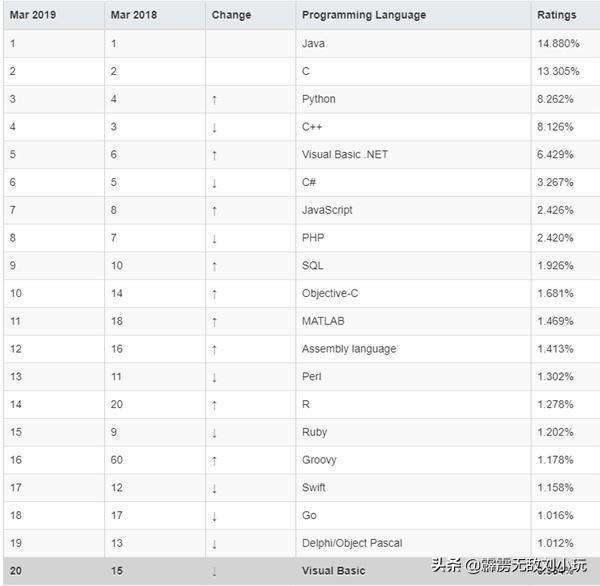Click the down arrow in the C# row
The image size is (600, 586).
tap(214, 183)
